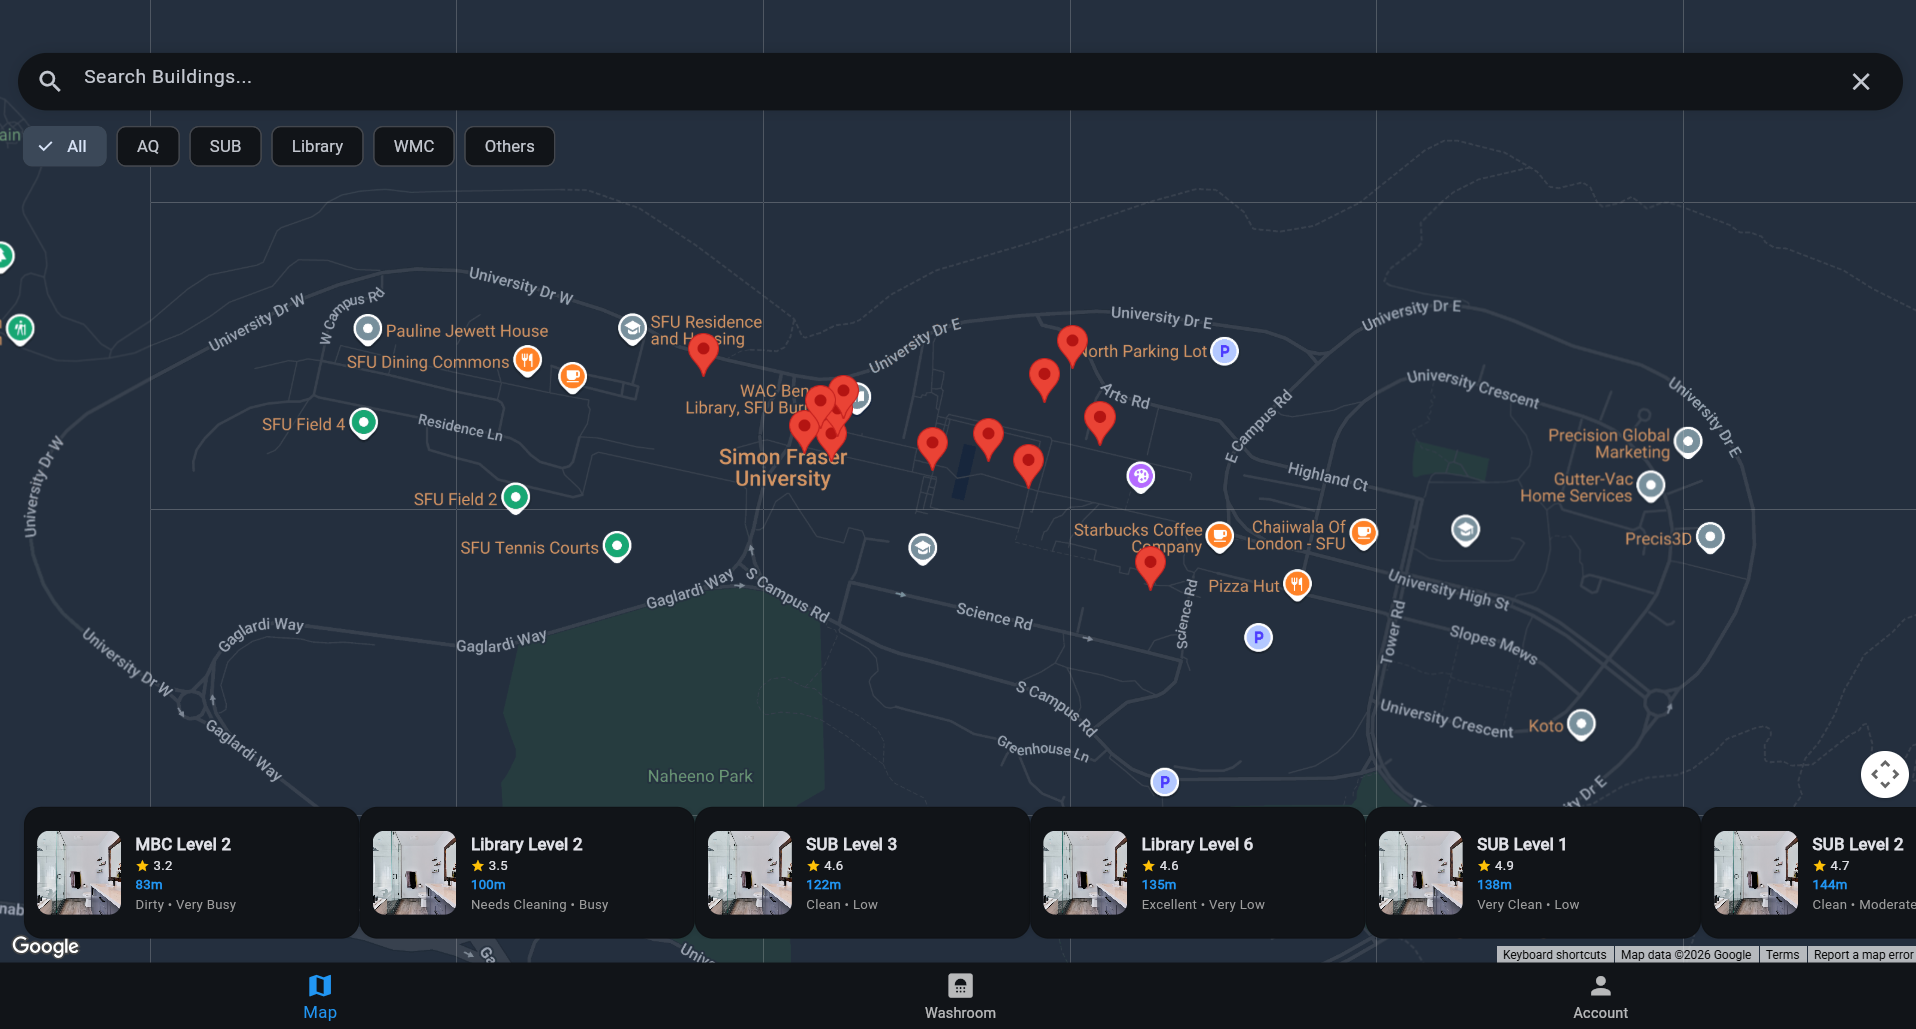Click the SUB Level 1 card thumbnail
Viewport: 1916px width, 1029px height.
1420,873
